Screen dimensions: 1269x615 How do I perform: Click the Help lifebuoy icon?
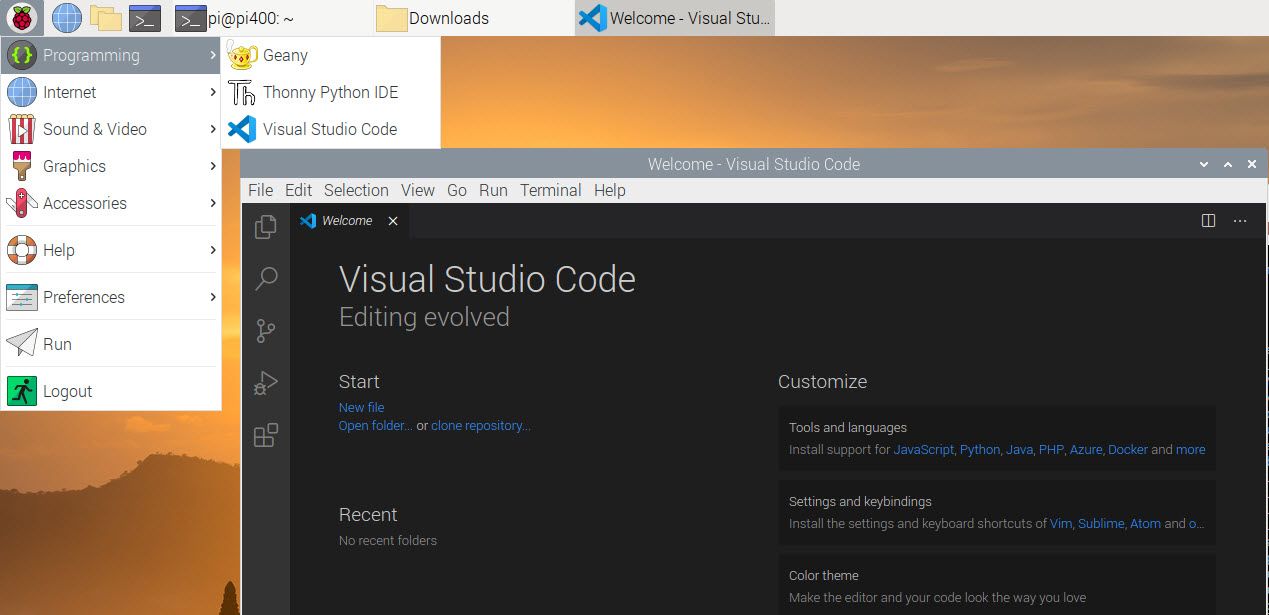point(22,250)
